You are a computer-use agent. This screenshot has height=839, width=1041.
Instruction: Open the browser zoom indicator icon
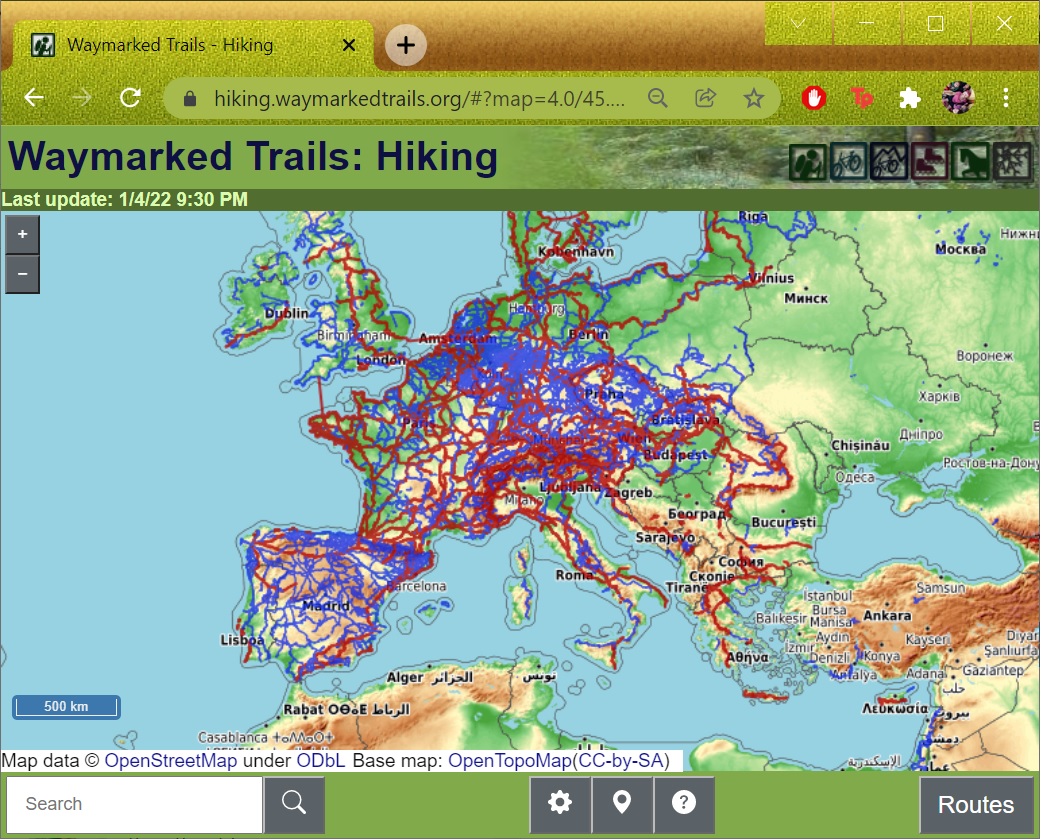657,98
